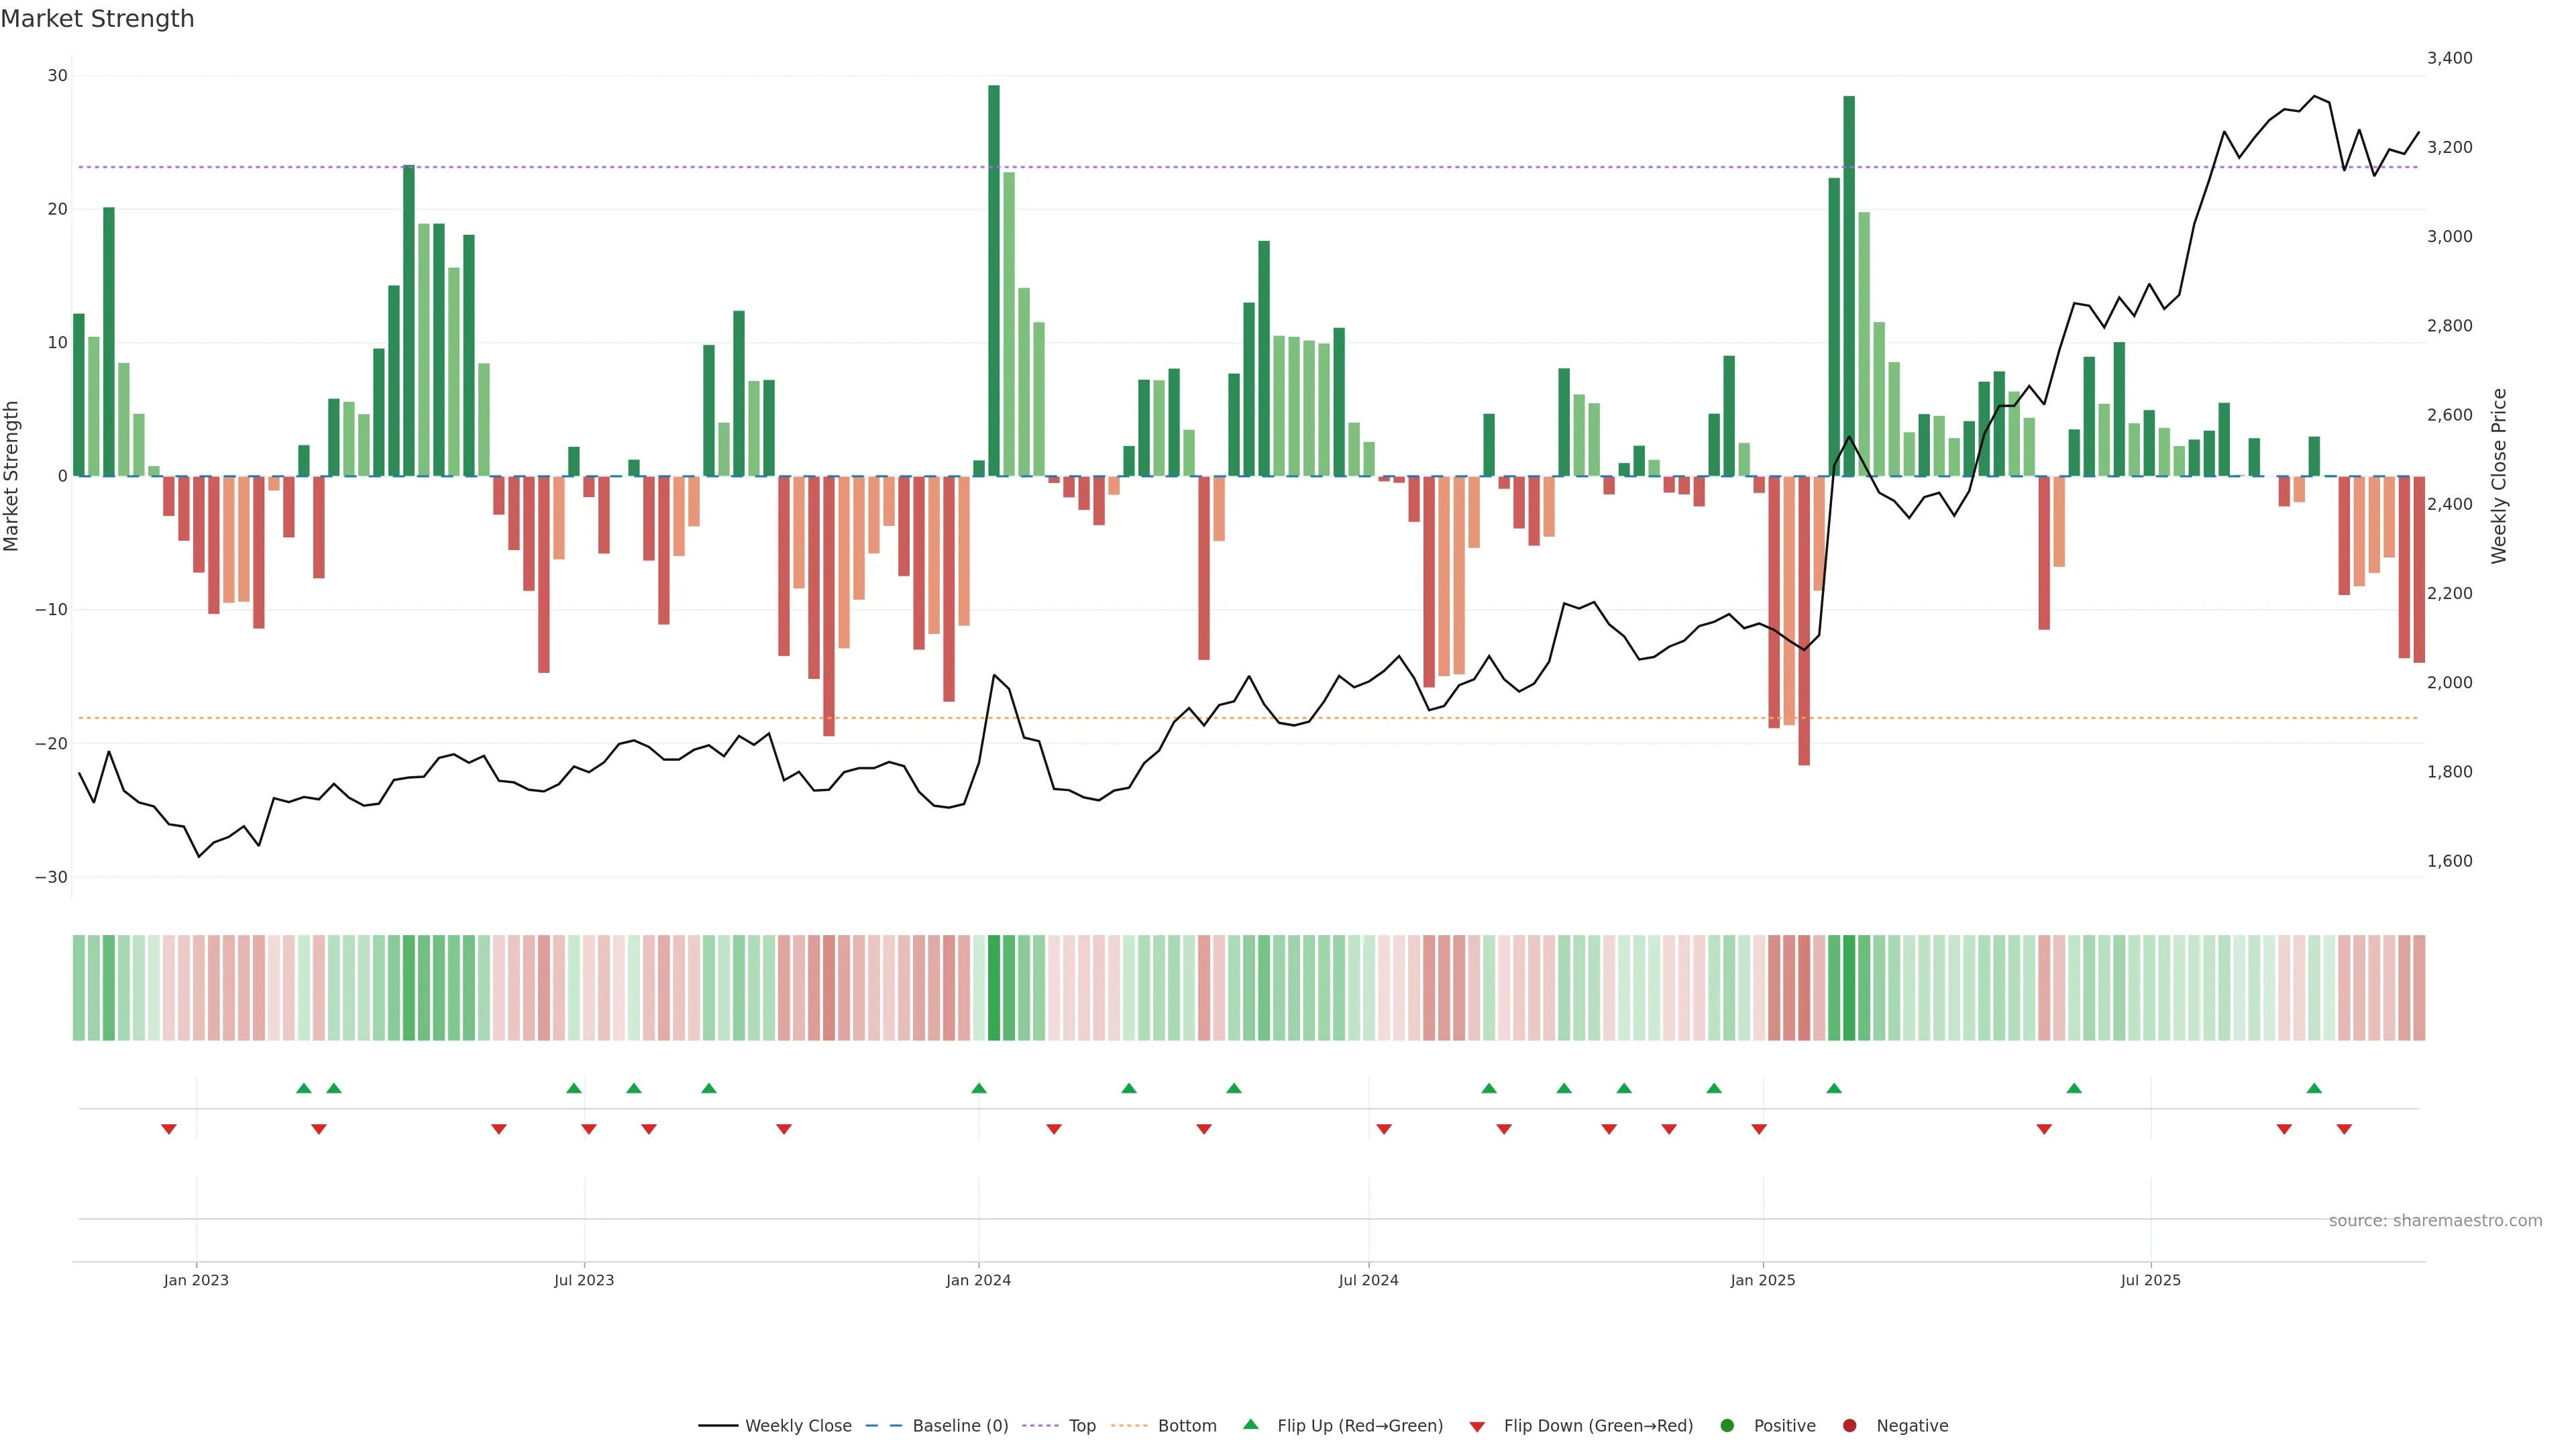Click first red flip-down marker near Jan 2023
Screen dimensions: 2576x1449
169,1129
